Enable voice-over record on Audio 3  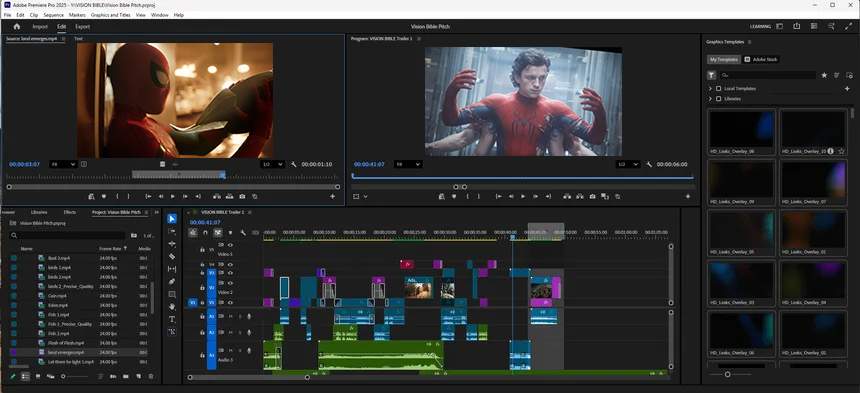click(249, 351)
